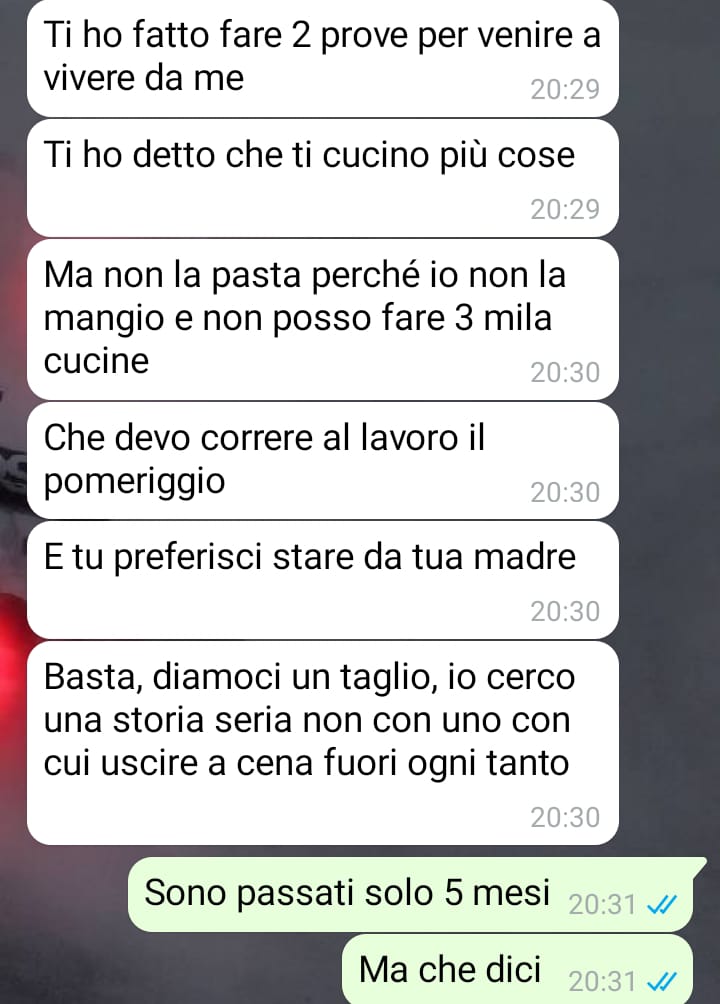Click the timestamp under 'stare da tua madre'
The image size is (720, 1004).
(x=565, y=611)
